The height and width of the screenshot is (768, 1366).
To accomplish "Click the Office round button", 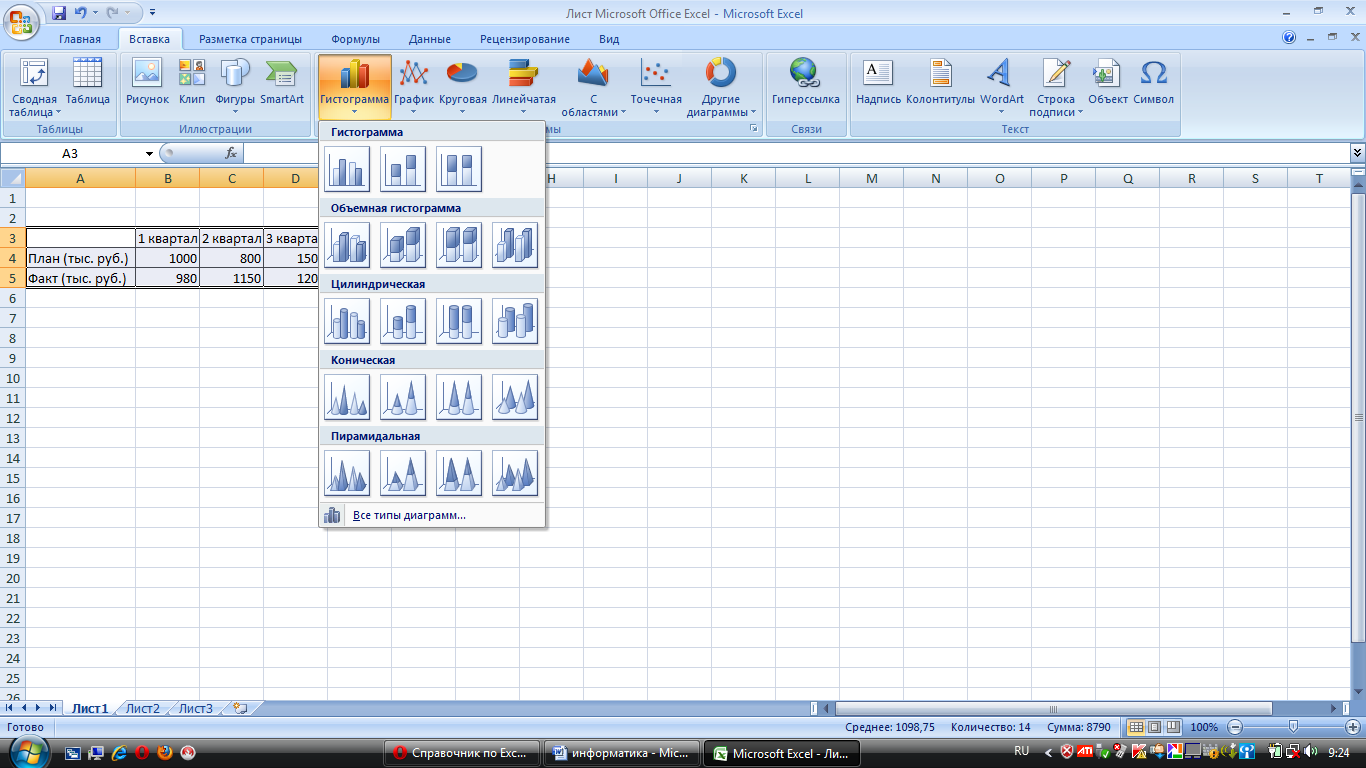I will [22, 20].
